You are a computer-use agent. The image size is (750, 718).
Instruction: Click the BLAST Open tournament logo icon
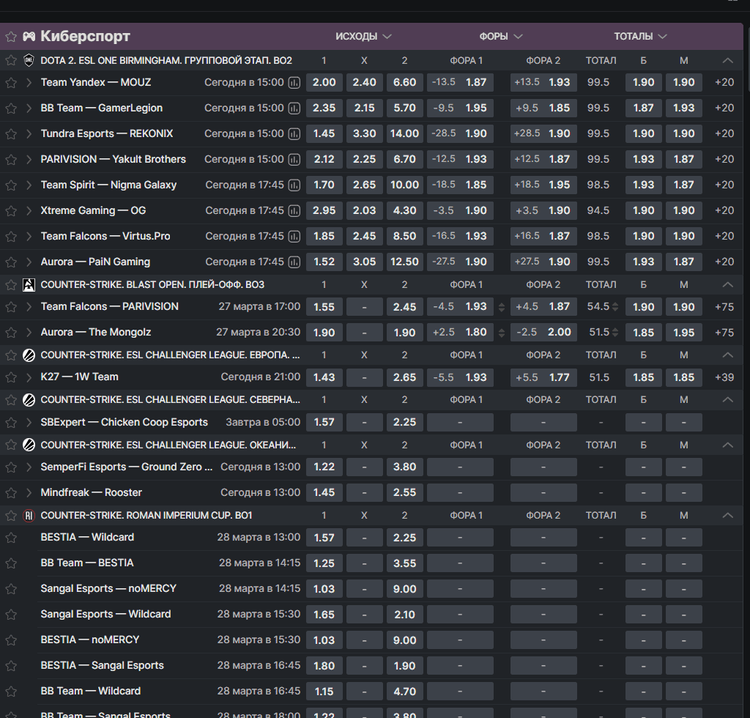click(x=29, y=284)
